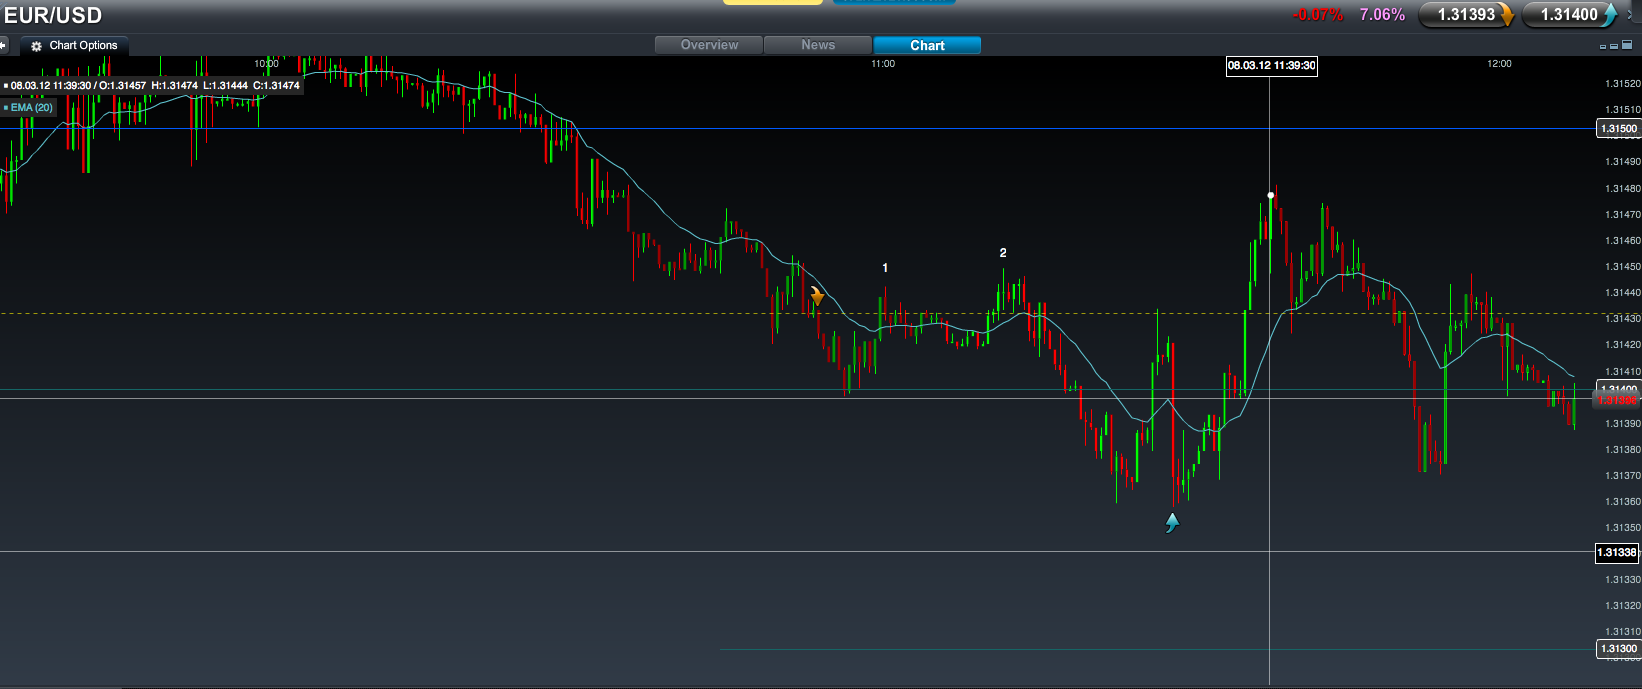
Task: Set chart panel to largest size icon
Action: 1626,46
